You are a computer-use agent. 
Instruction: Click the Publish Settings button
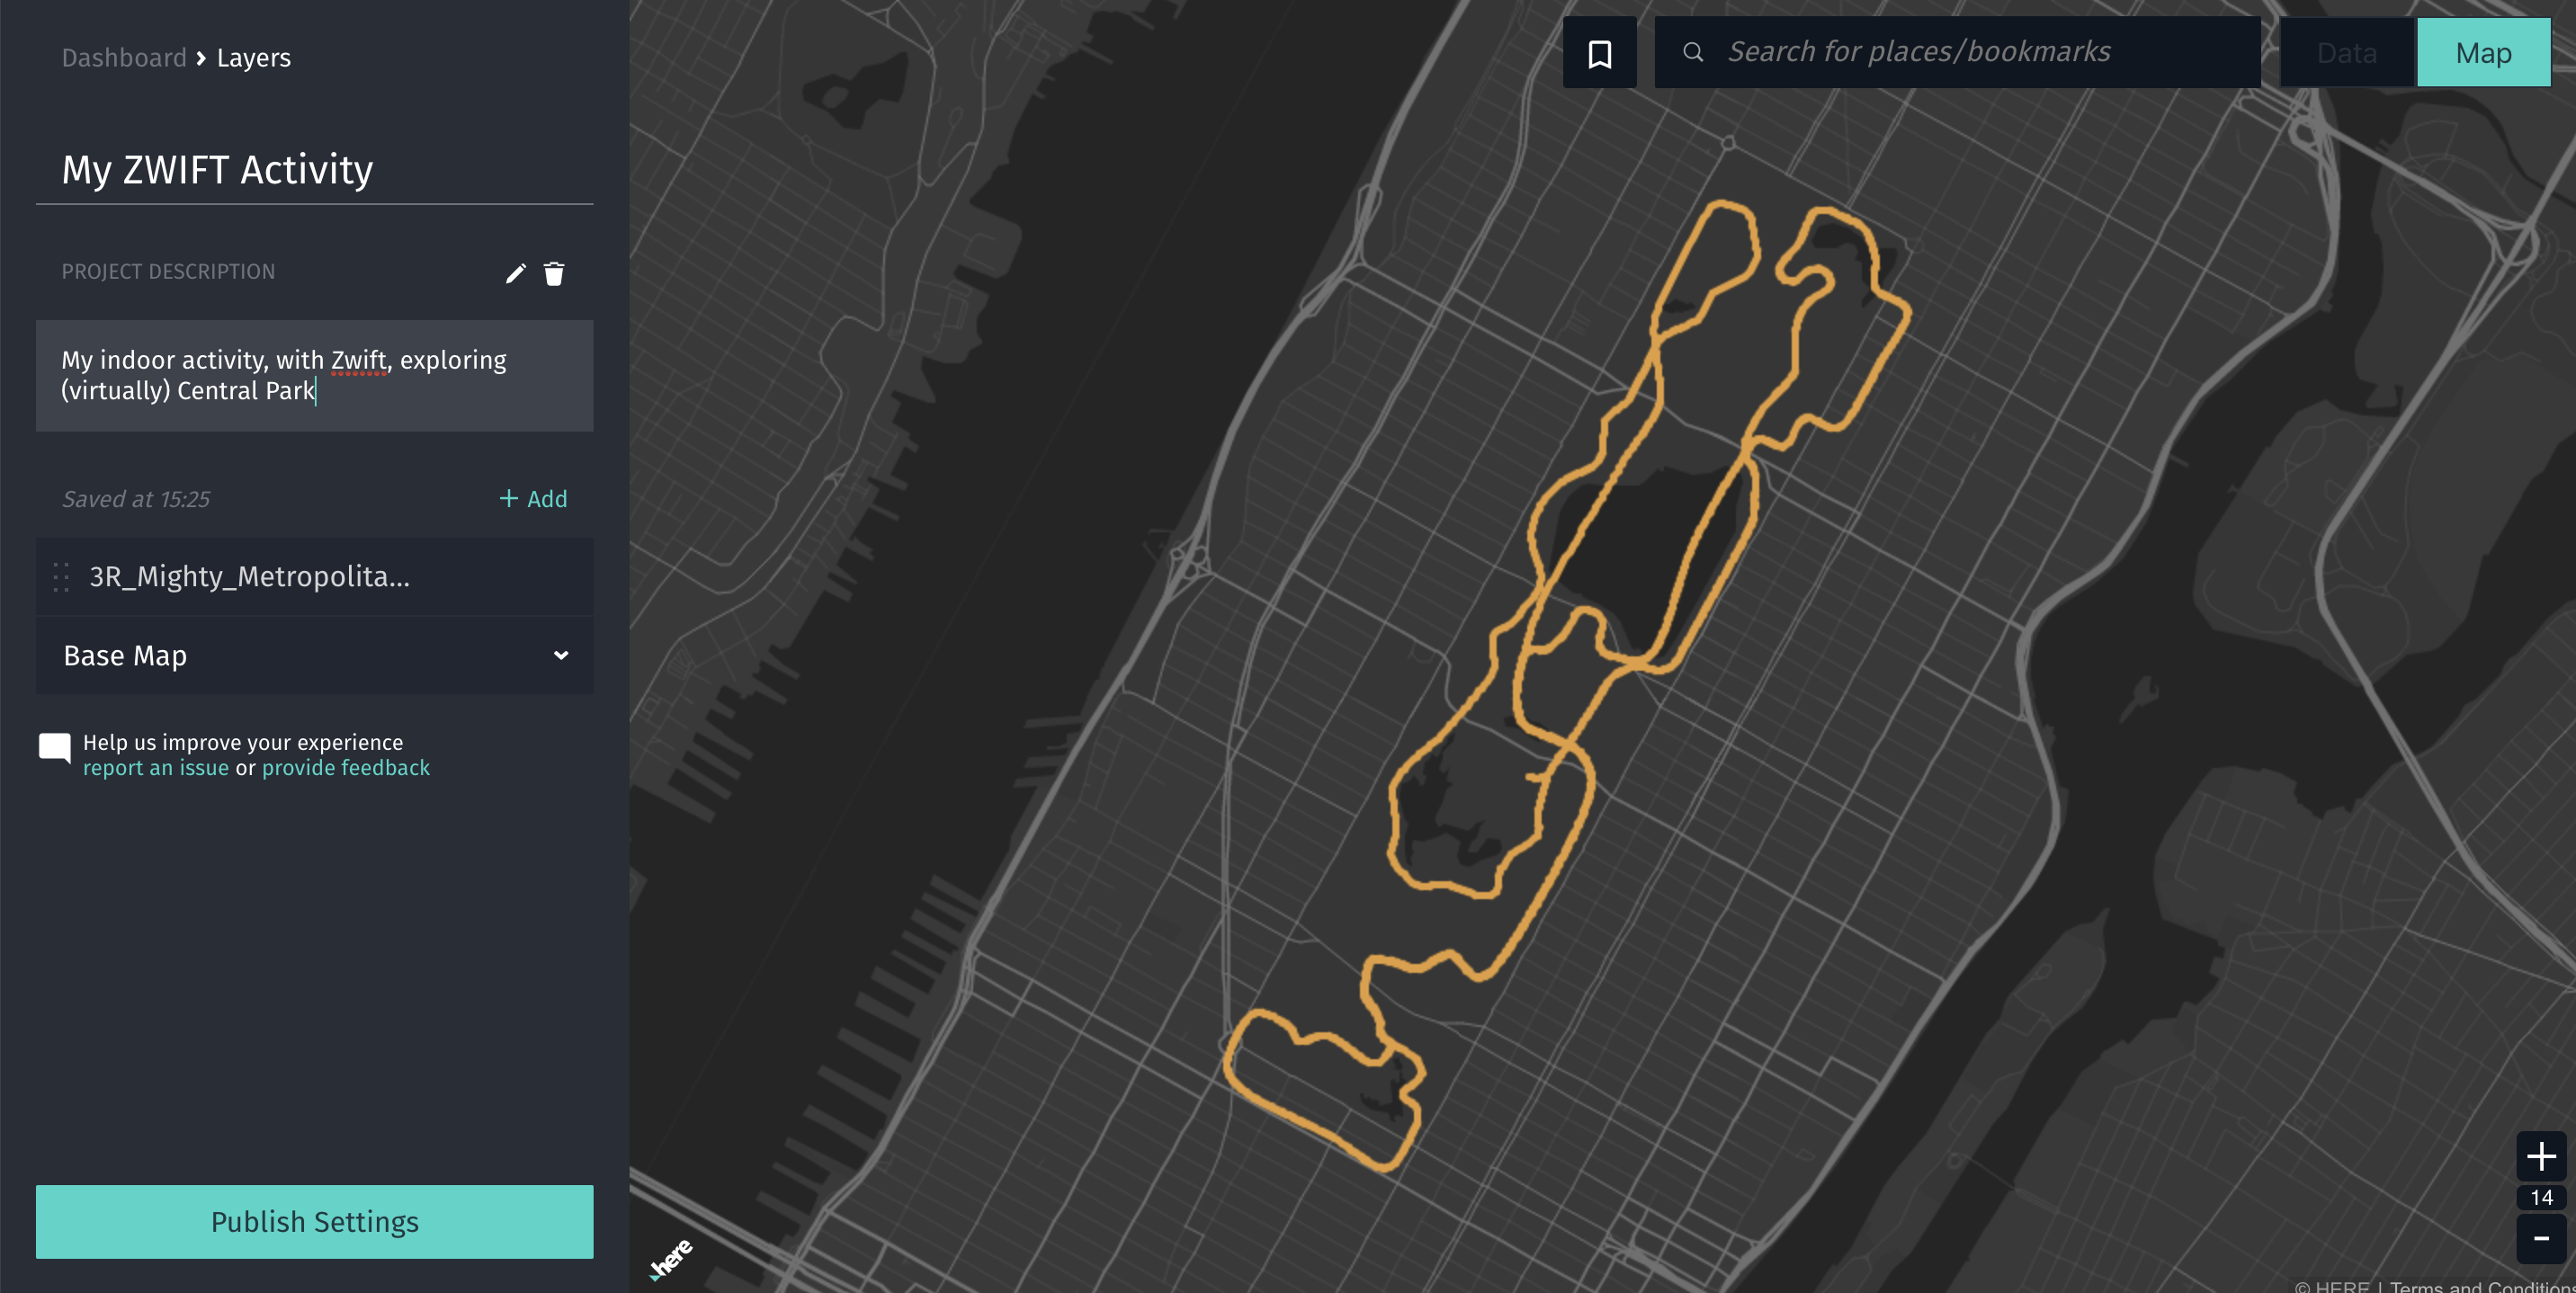[x=315, y=1220]
